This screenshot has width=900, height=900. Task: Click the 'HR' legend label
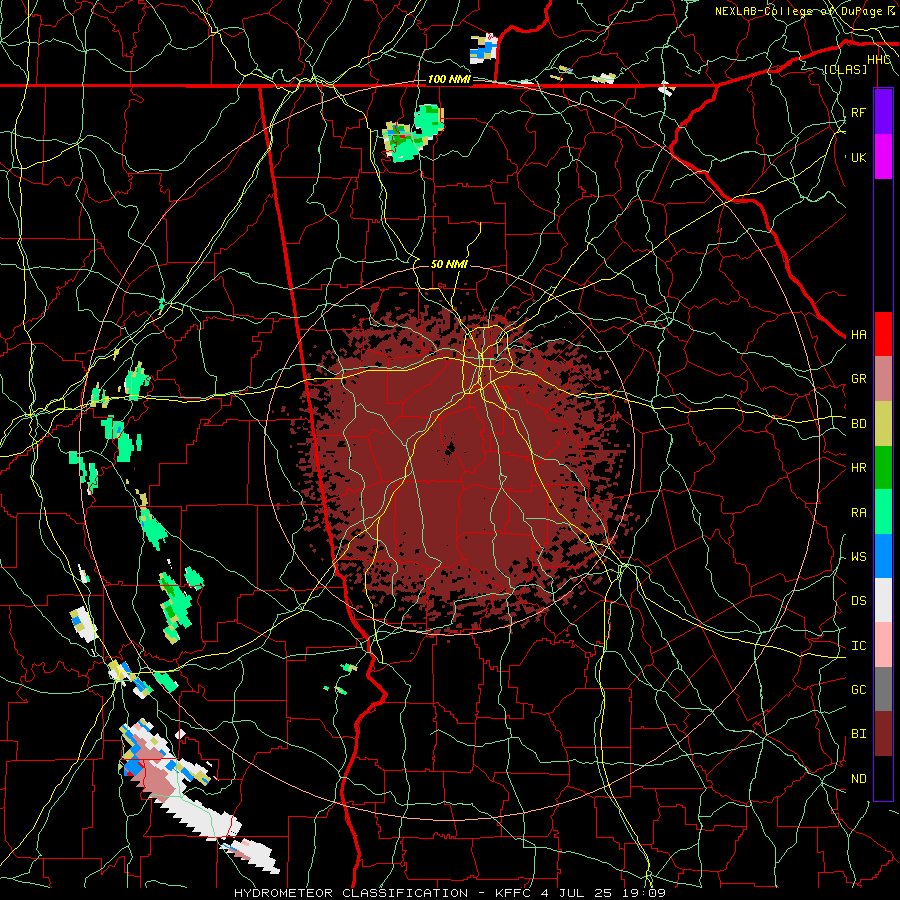click(858, 468)
